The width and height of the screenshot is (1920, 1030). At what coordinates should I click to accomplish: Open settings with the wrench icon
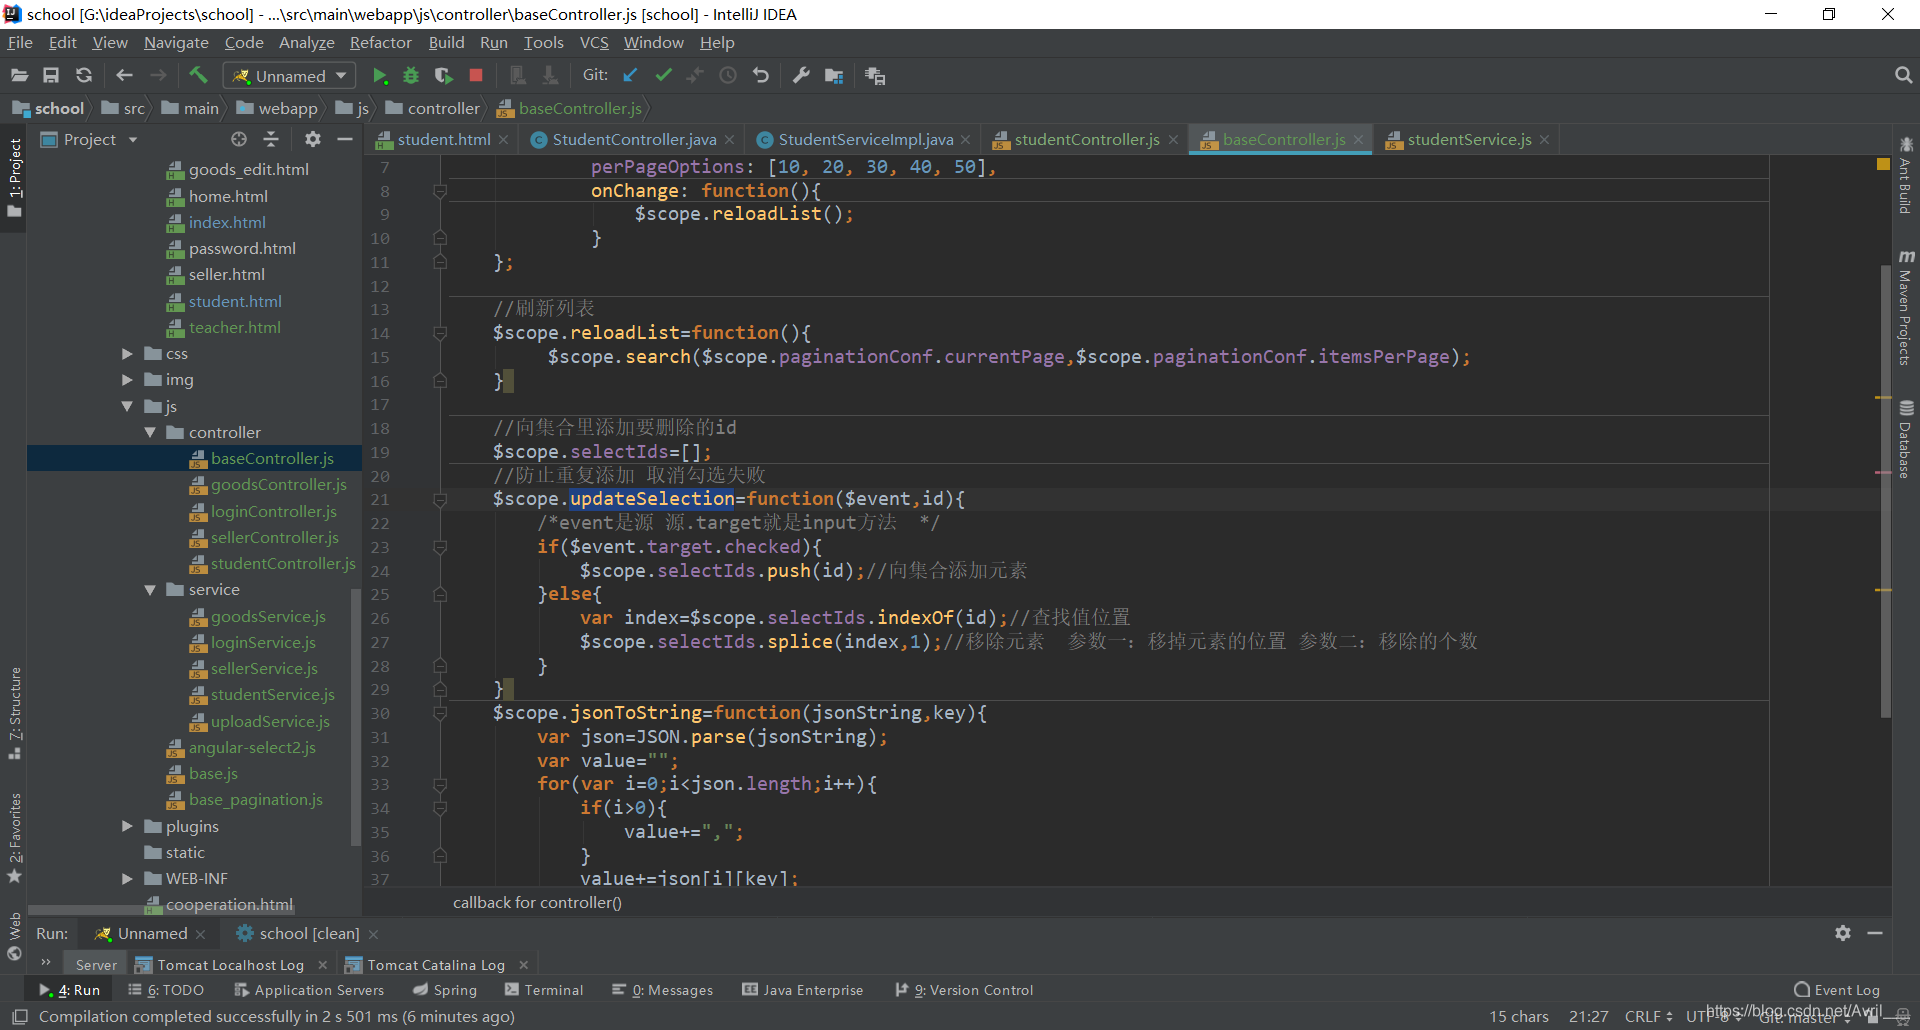click(x=801, y=75)
